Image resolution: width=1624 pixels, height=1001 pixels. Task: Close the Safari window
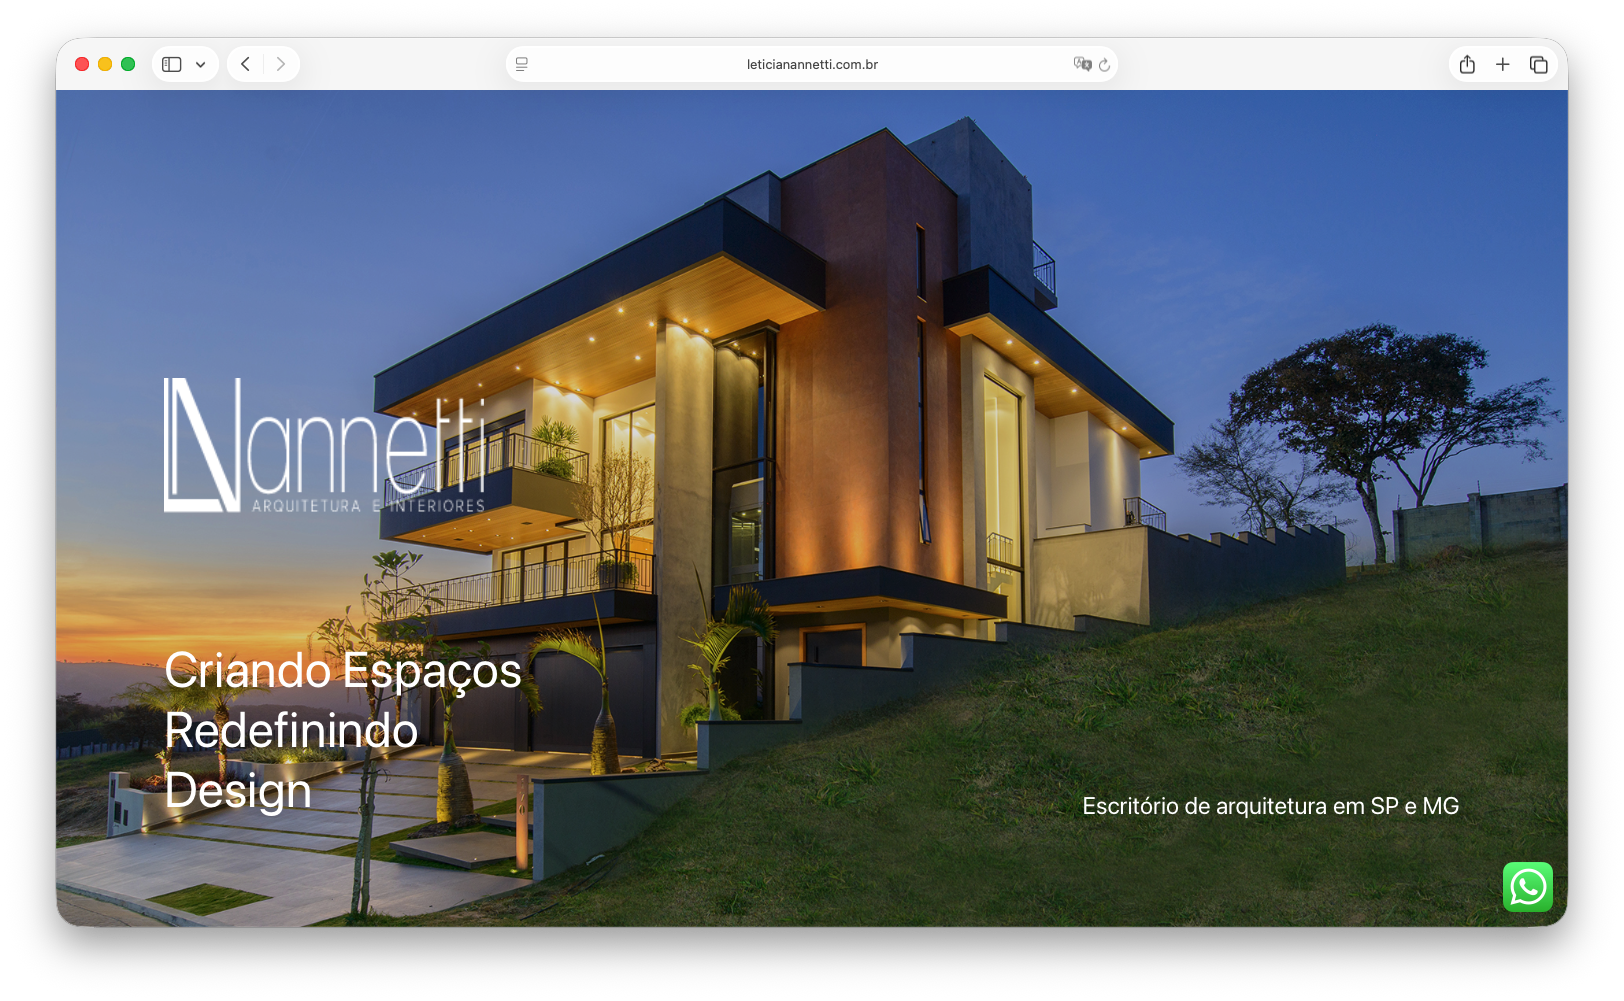click(x=82, y=64)
